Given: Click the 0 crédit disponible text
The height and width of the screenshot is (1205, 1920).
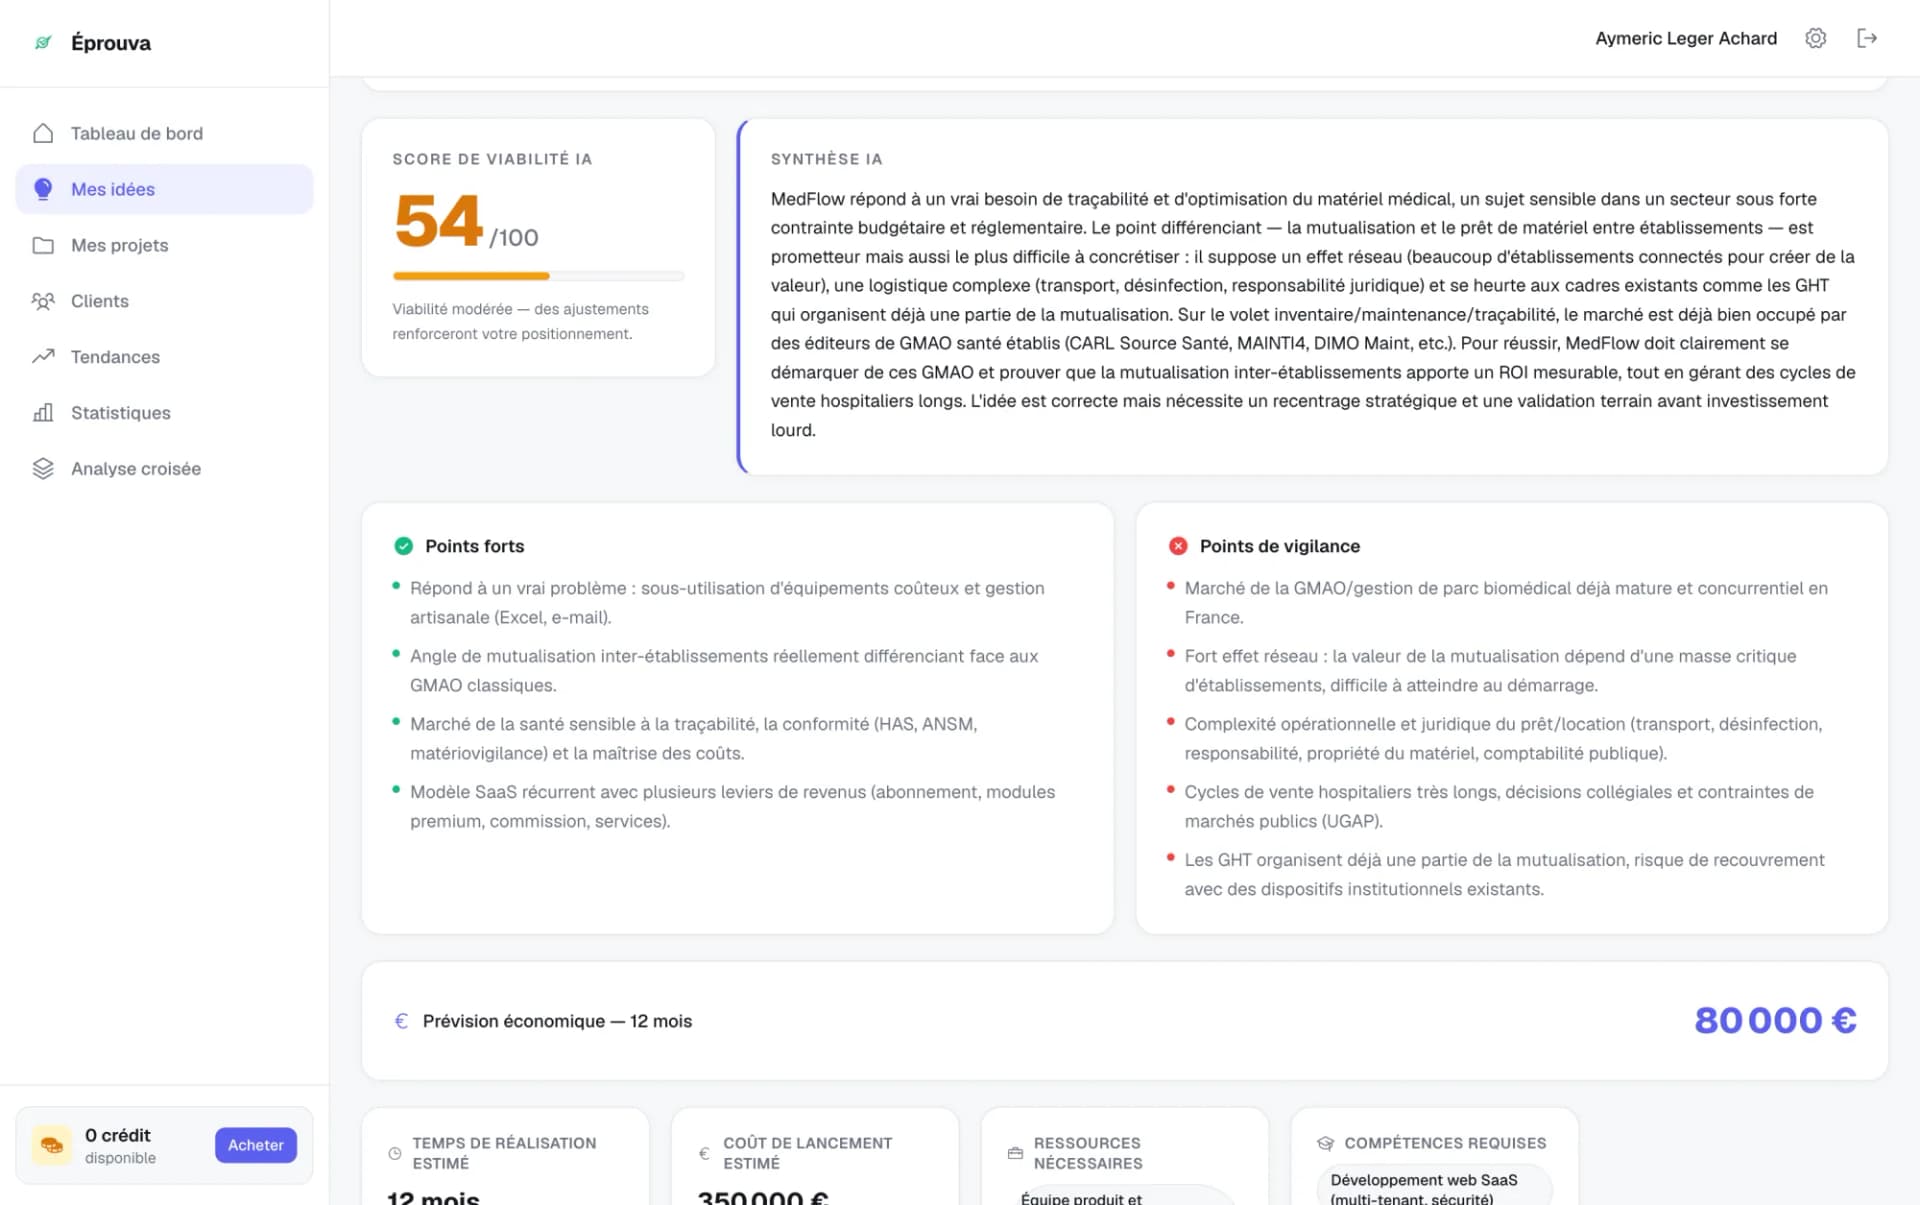Looking at the screenshot, I should pyautogui.click(x=120, y=1145).
